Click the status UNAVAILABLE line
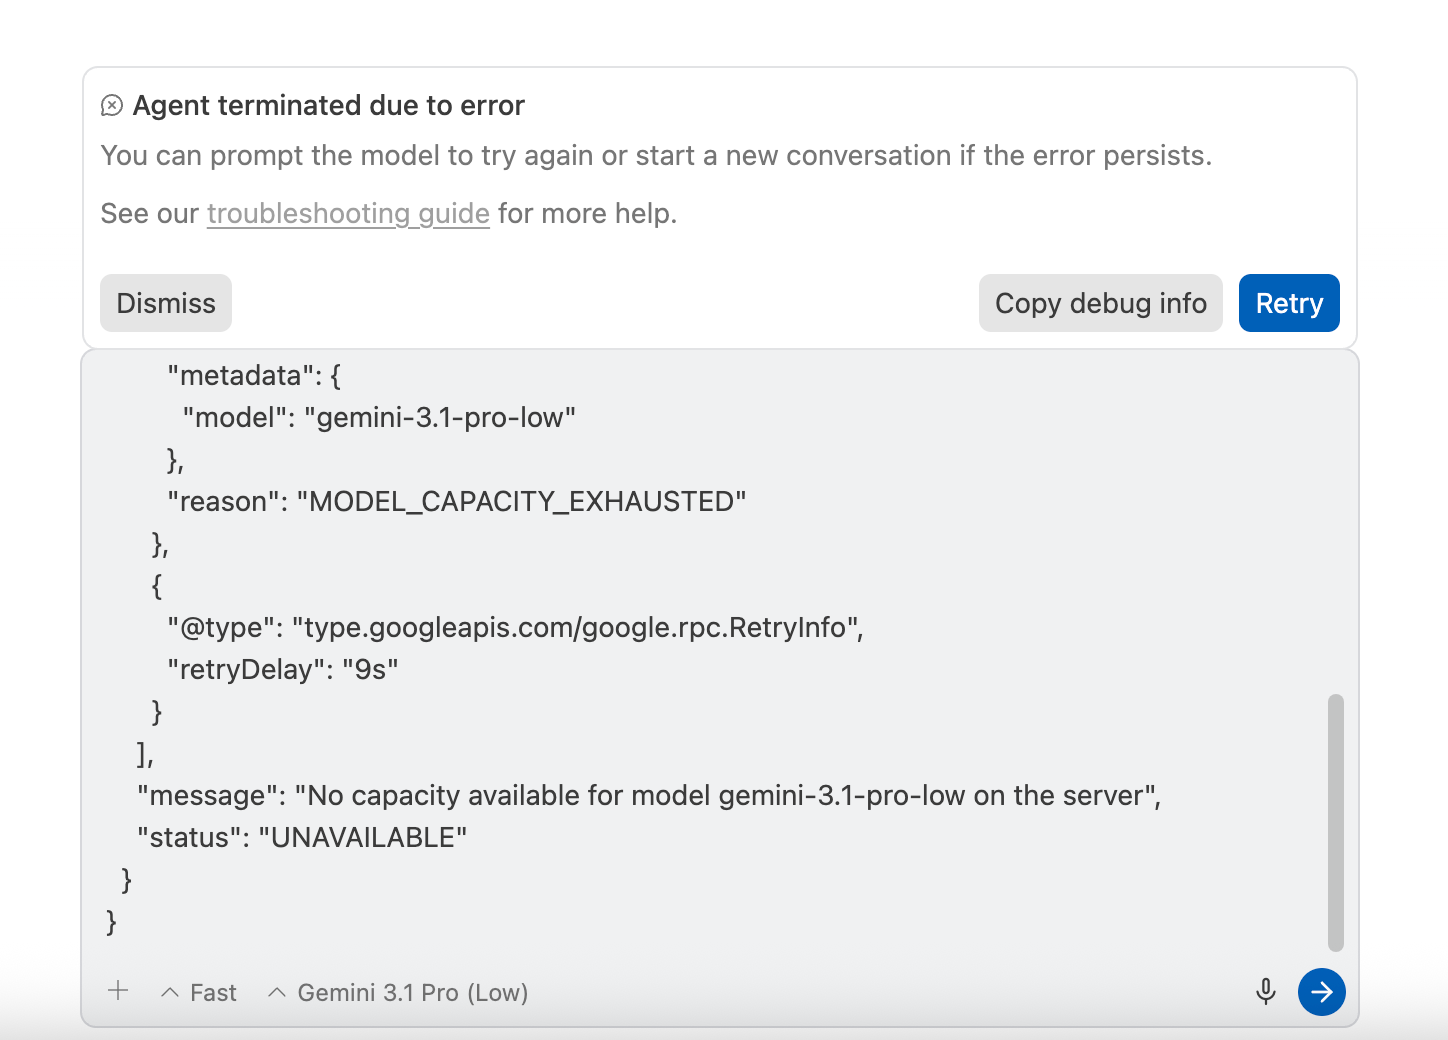The height and width of the screenshot is (1040, 1448). 302,838
